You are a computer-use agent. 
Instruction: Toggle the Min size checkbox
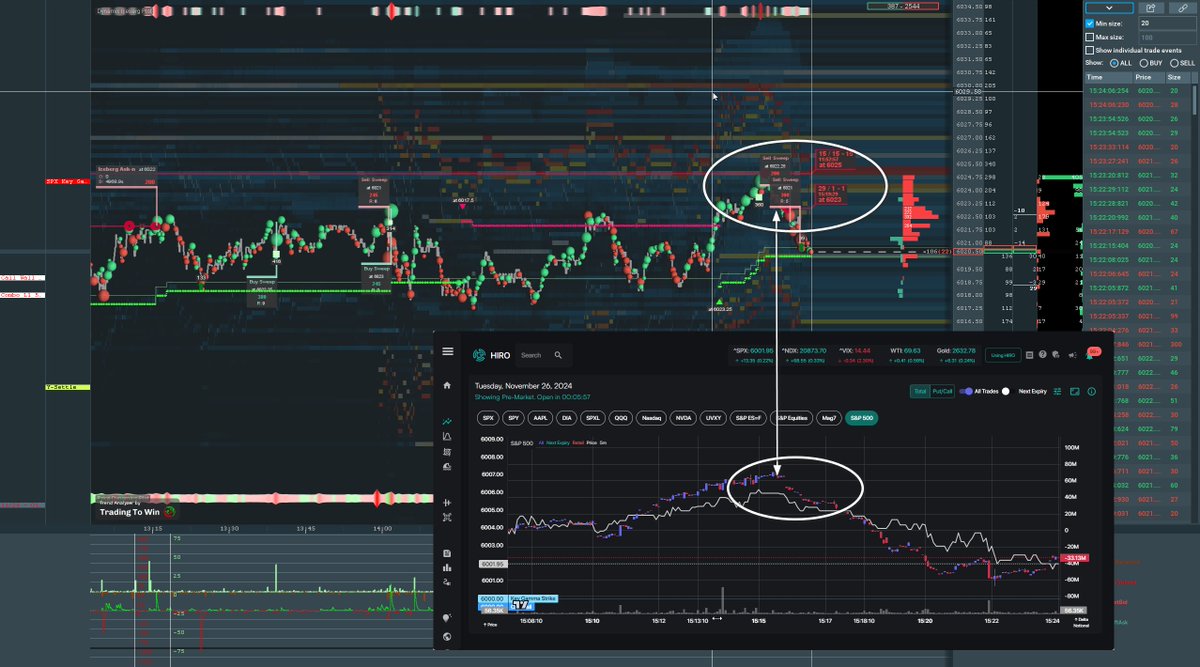click(1090, 23)
